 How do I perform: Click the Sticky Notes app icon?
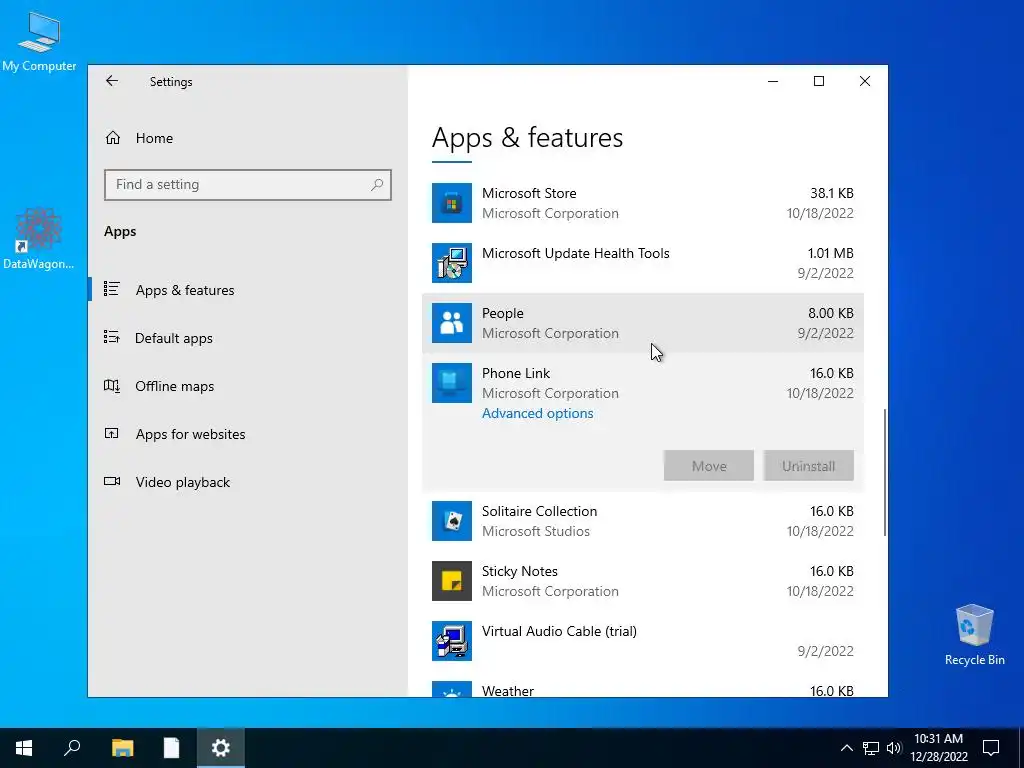click(x=451, y=581)
